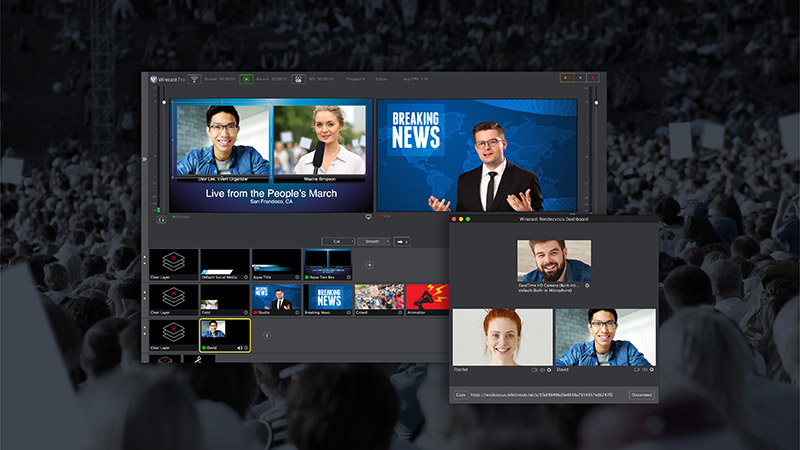The image size is (800, 450).
Task: Mute David's speaker icon in Rendezvous Dashboard
Action: click(x=645, y=369)
